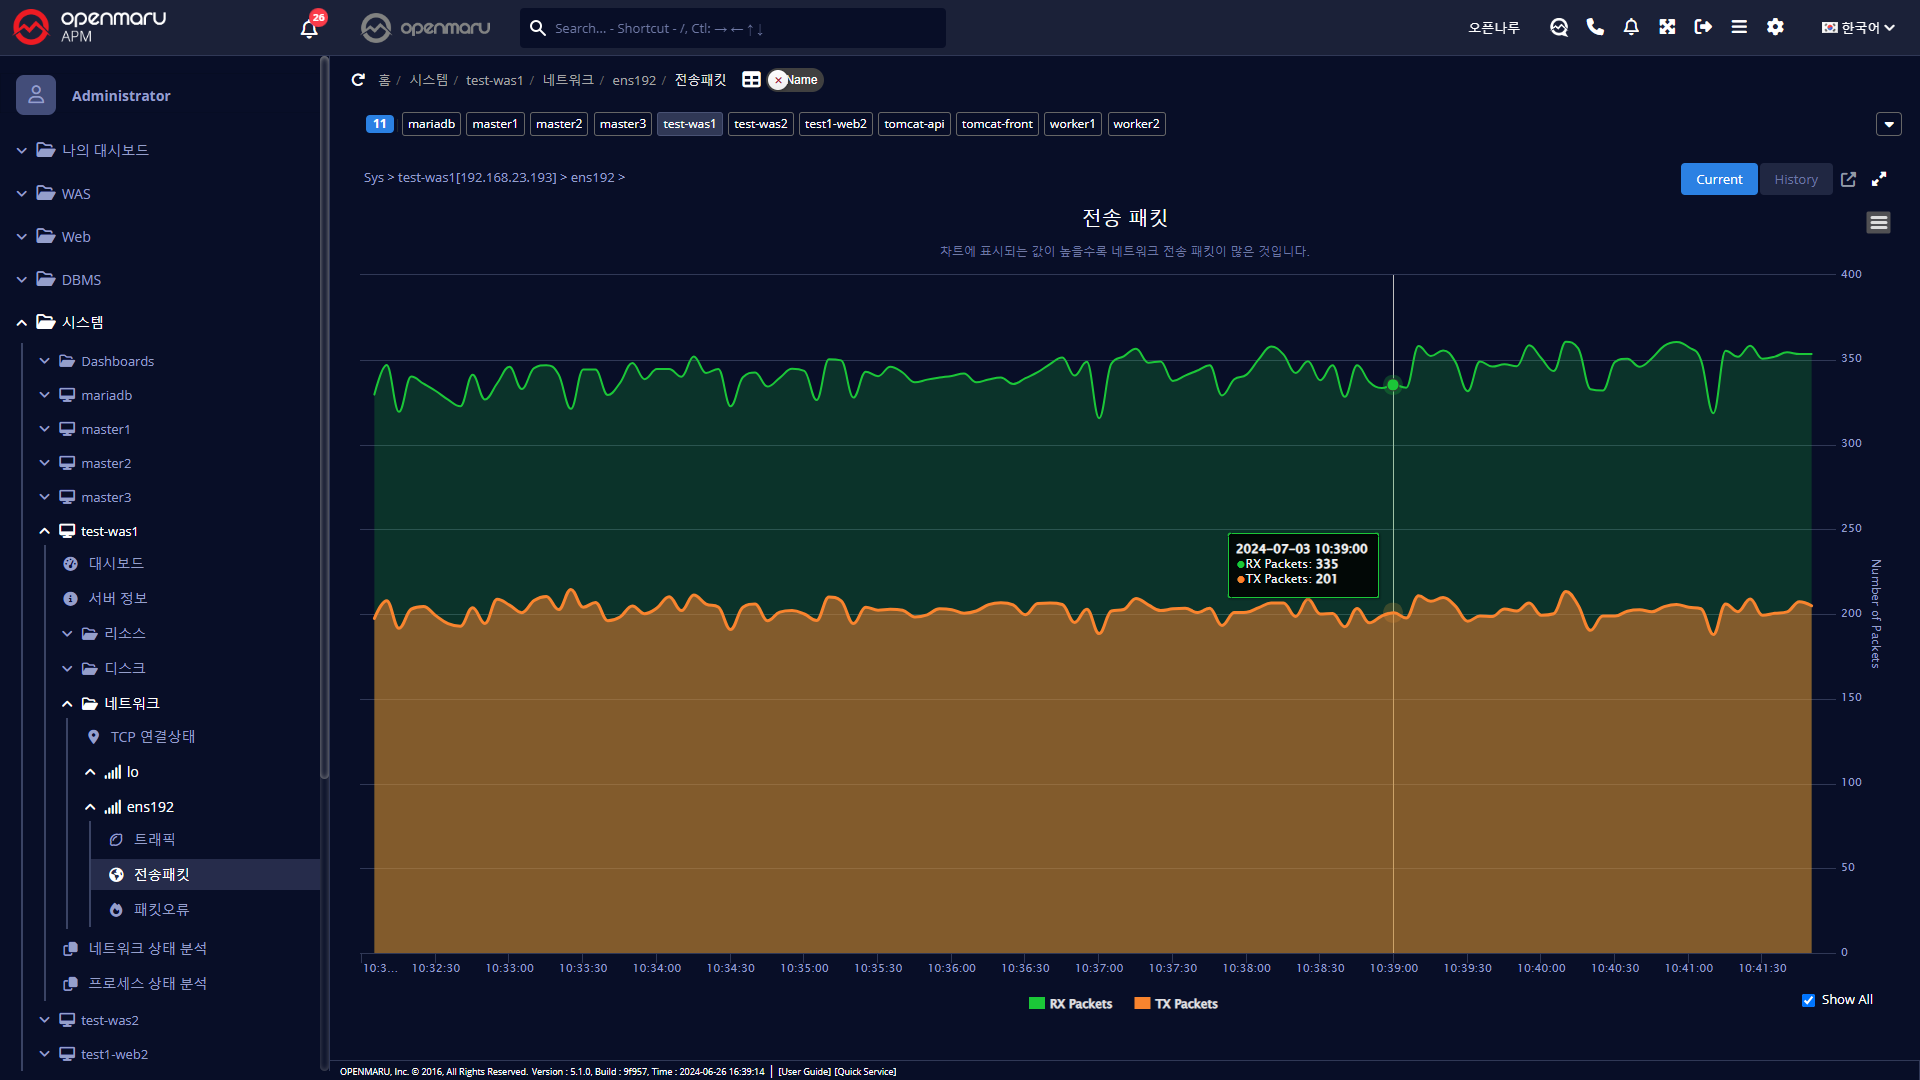Click the settings gear in top bar

1775,27
